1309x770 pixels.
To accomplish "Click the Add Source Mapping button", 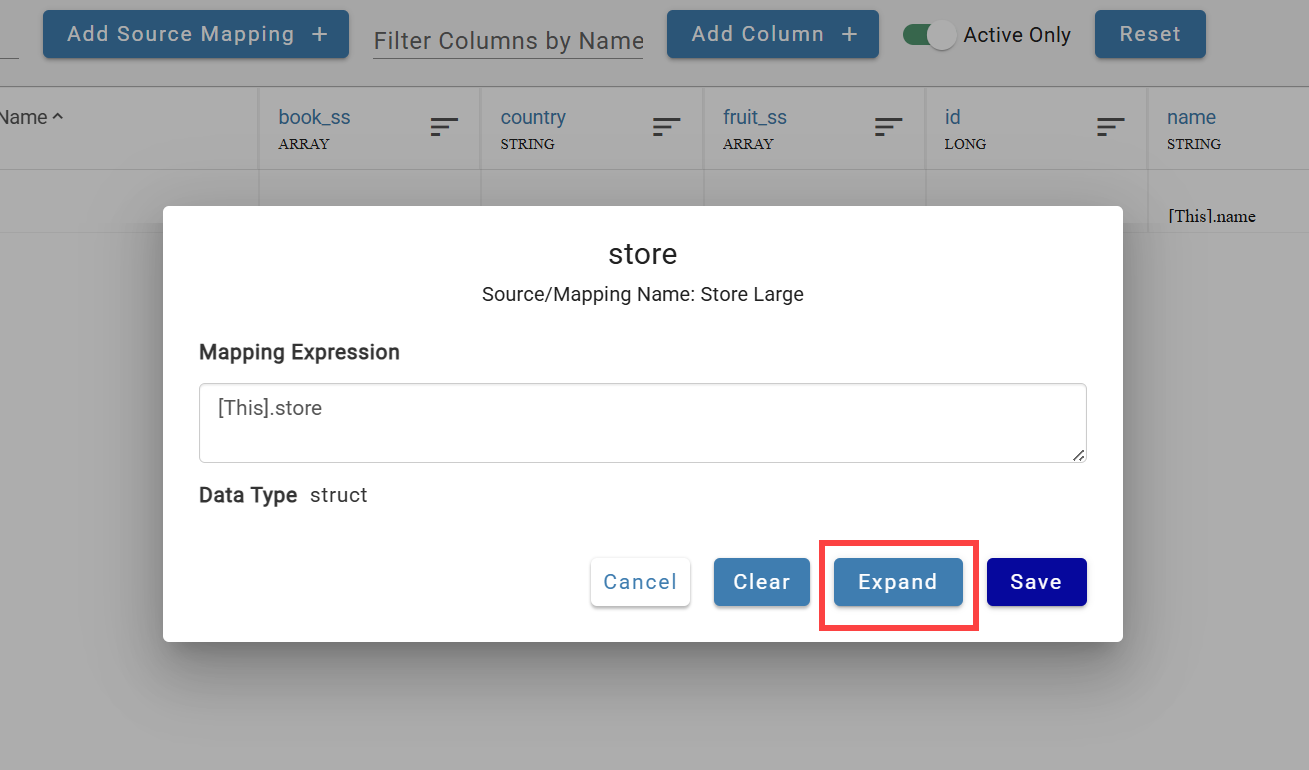I will pos(195,33).
